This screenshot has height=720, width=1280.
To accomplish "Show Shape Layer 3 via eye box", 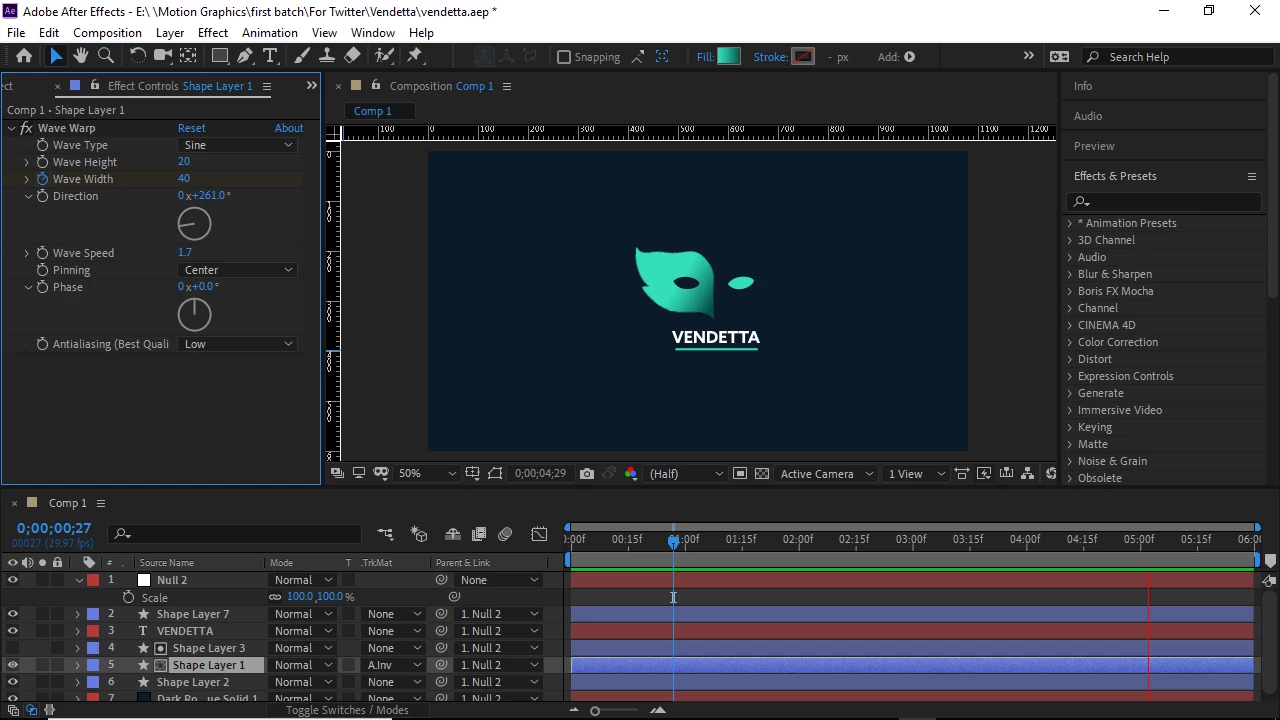I will coord(13,648).
